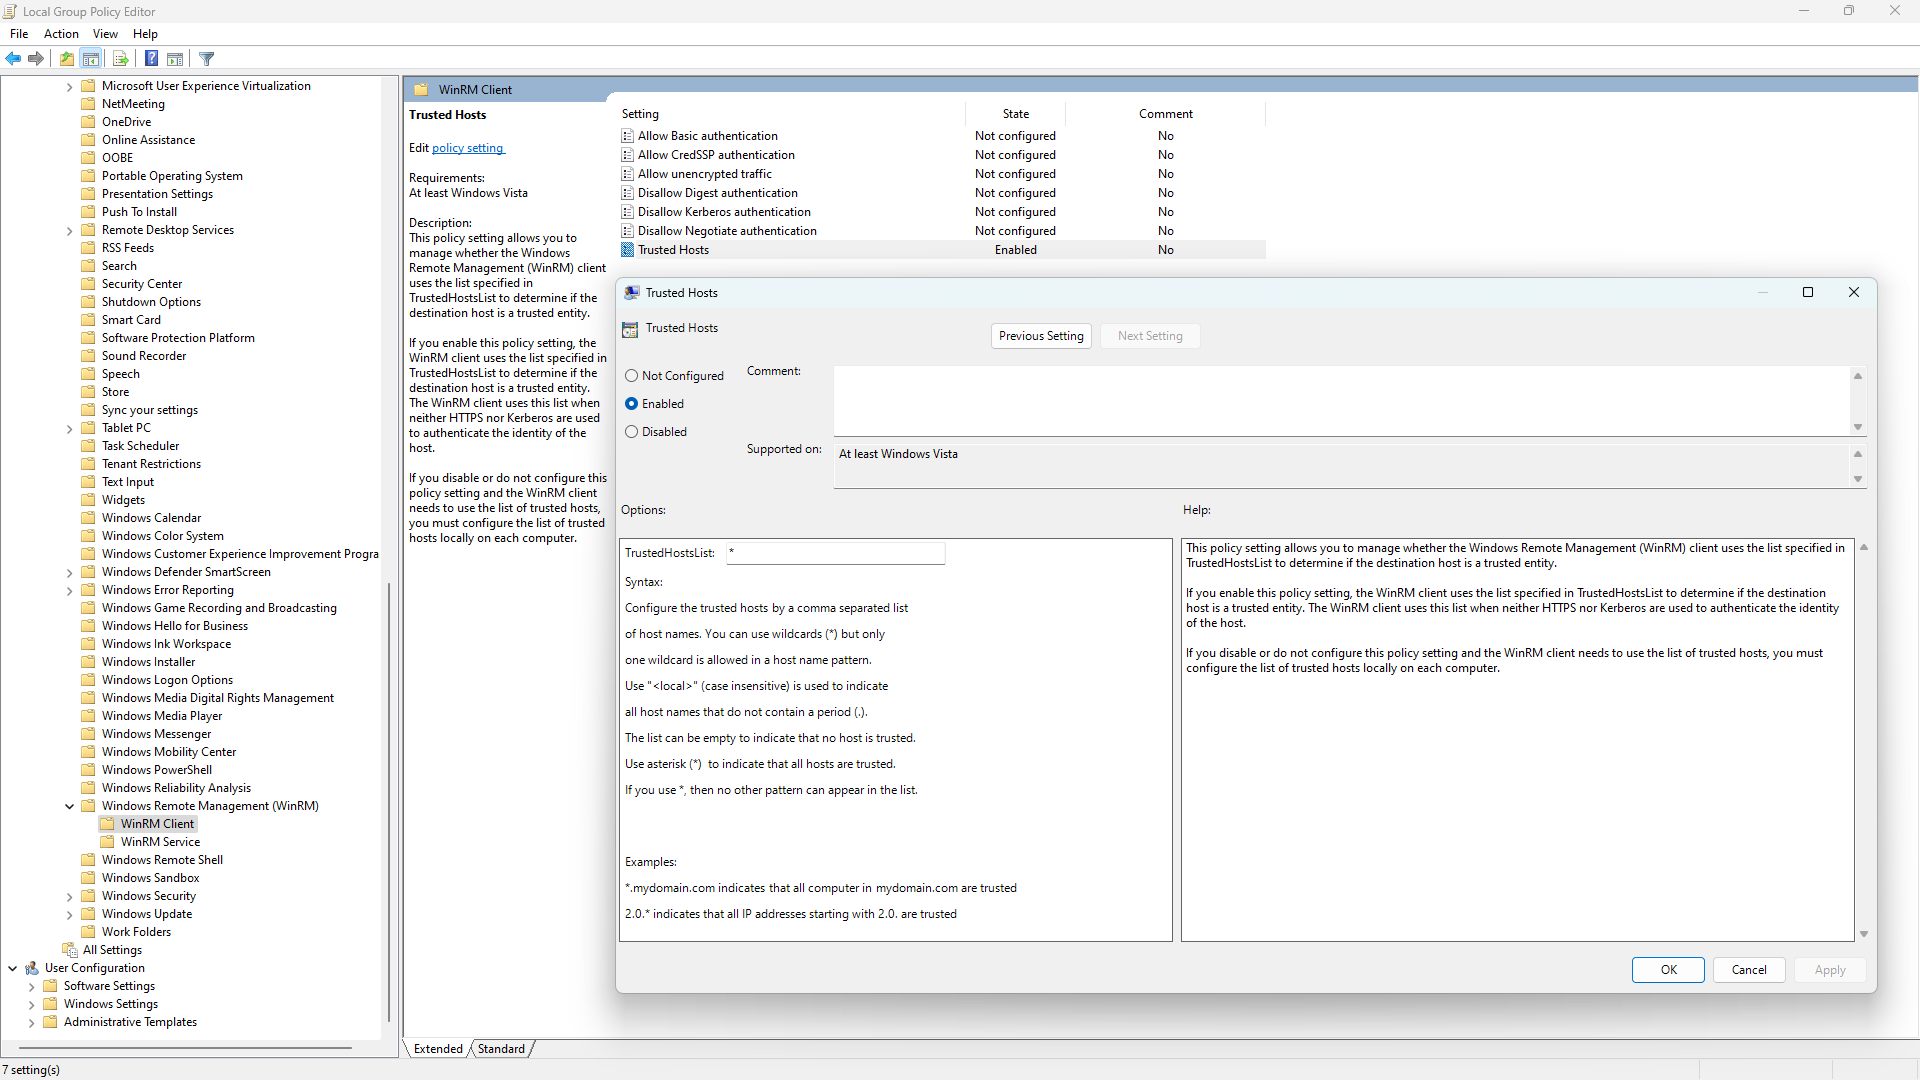
Task: Switch to the Extended tab
Action: click(438, 1049)
